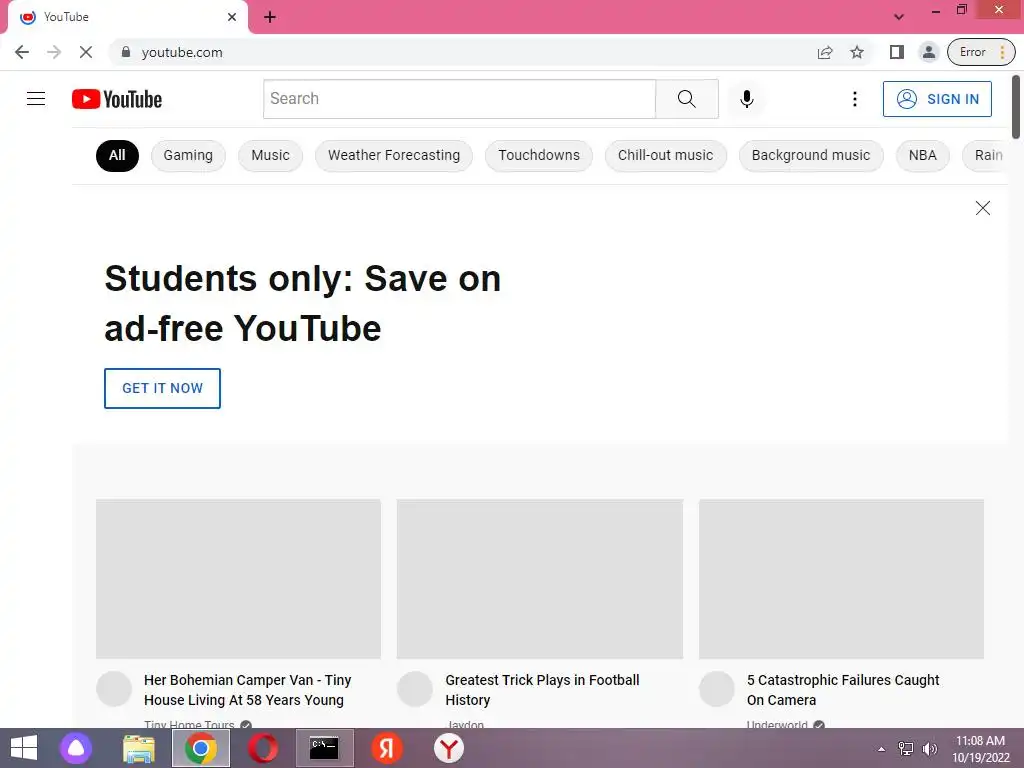Screen dimensions: 1024x768
Task: Click the youtube.com address bar URL
Action: coord(182,52)
